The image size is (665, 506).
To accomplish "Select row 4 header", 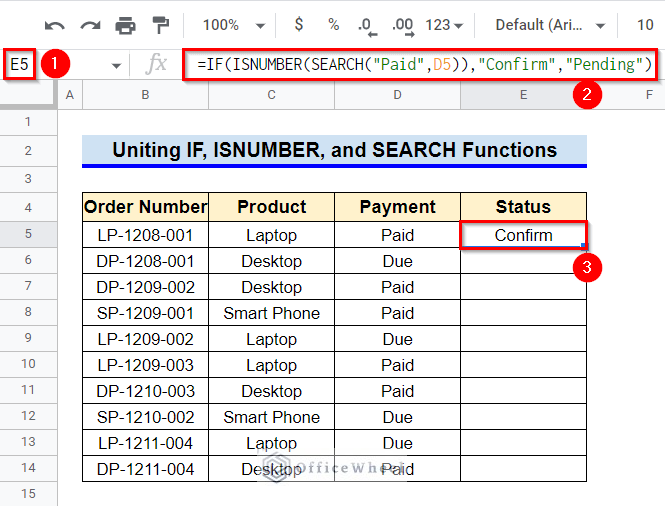I will click(x=28, y=207).
